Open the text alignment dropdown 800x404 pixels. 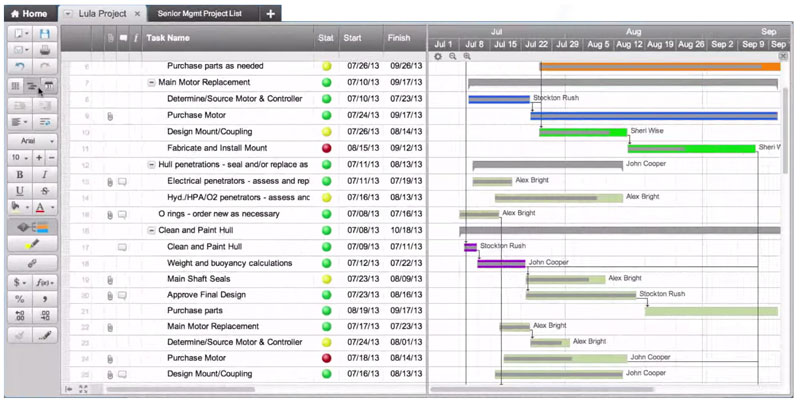pyautogui.click(x=20, y=122)
